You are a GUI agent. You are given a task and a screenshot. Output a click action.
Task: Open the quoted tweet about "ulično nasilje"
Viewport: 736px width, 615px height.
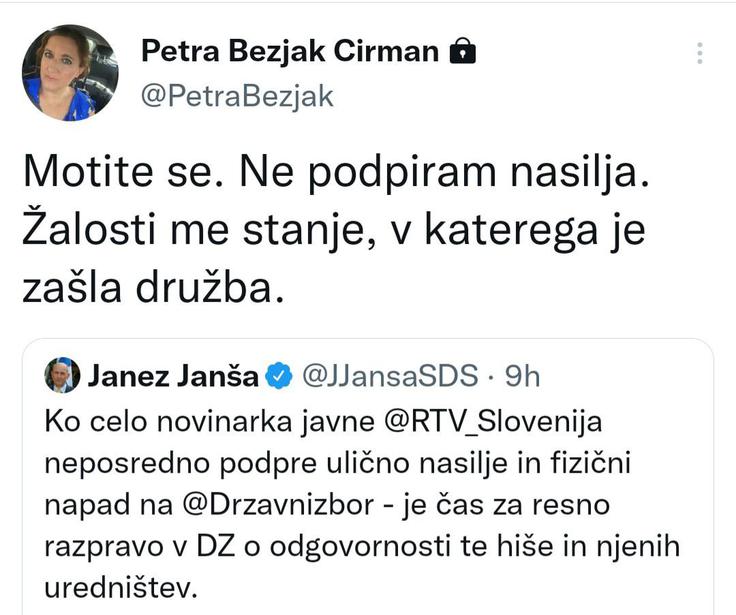click(368, 477)
